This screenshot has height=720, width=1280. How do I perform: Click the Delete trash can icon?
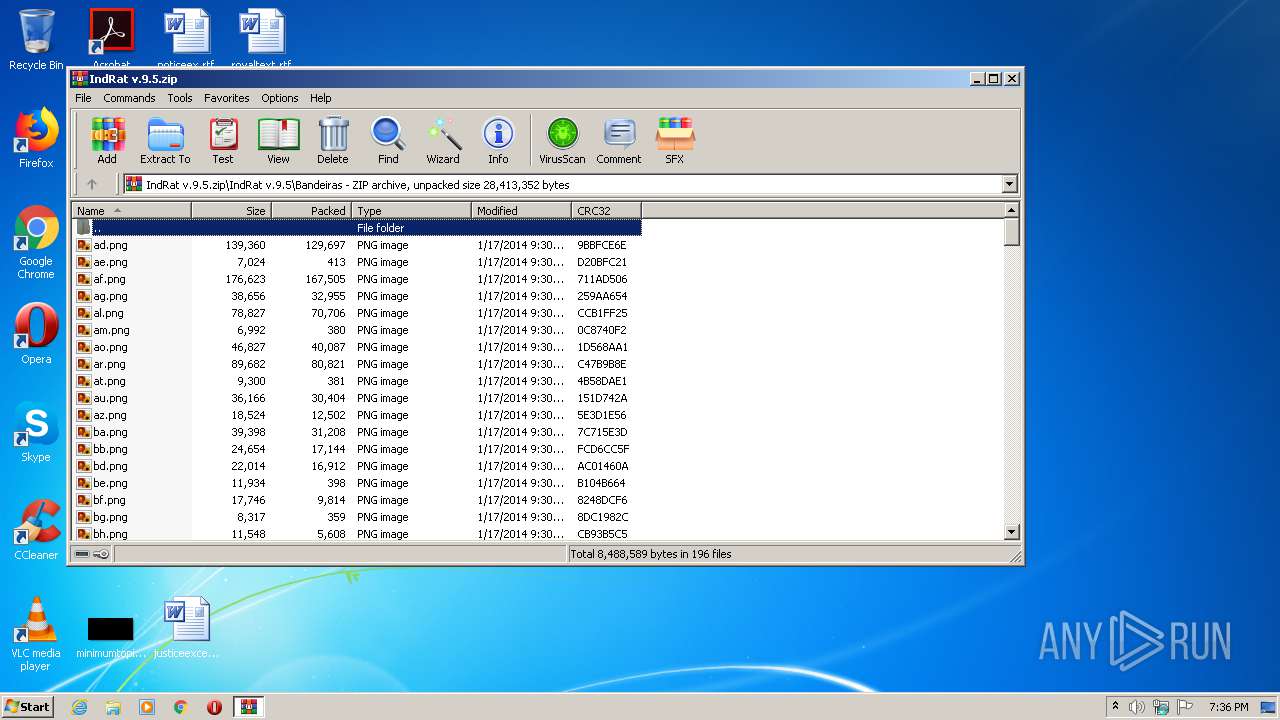(x=333, y=141)
